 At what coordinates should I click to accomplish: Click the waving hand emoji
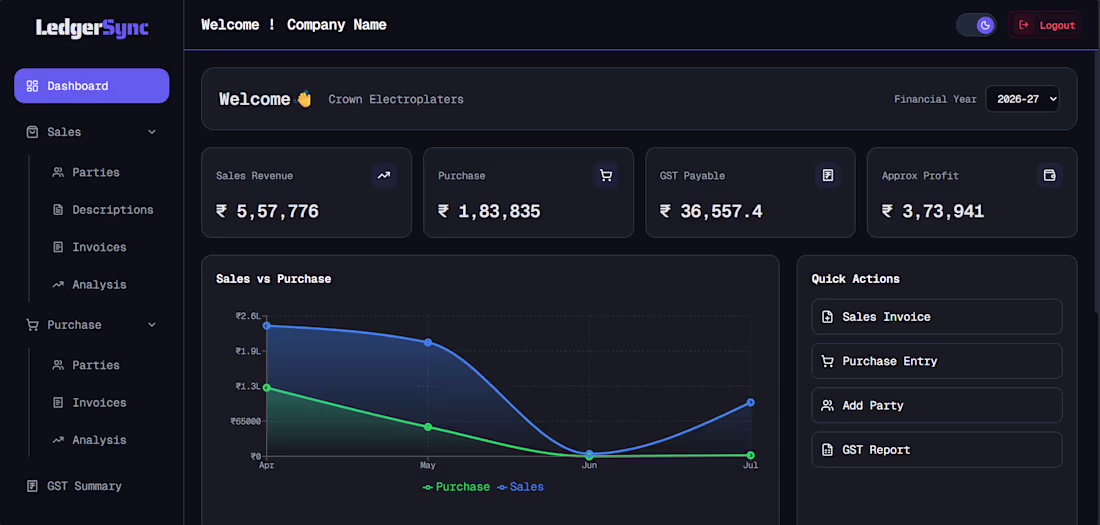pyautogui.click(x=304, y=99)
